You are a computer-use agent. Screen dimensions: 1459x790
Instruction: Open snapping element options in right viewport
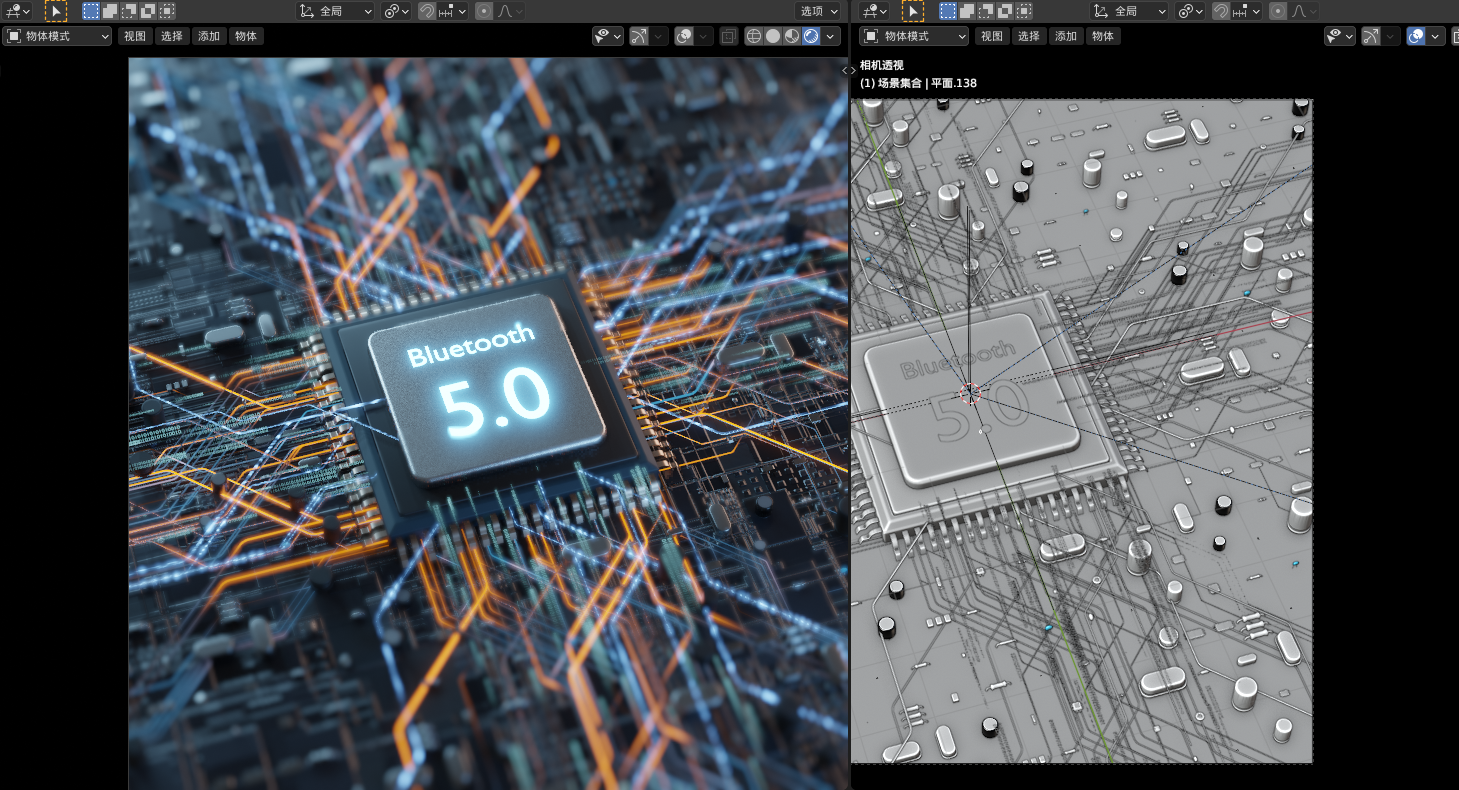pyautogui.click(x=1247, y=11)
